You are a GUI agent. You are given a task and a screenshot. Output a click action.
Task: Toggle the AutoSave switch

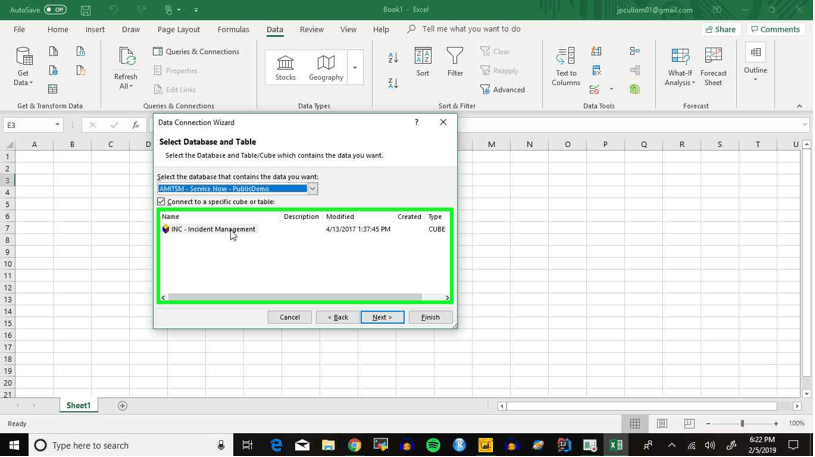click(55, 10)
